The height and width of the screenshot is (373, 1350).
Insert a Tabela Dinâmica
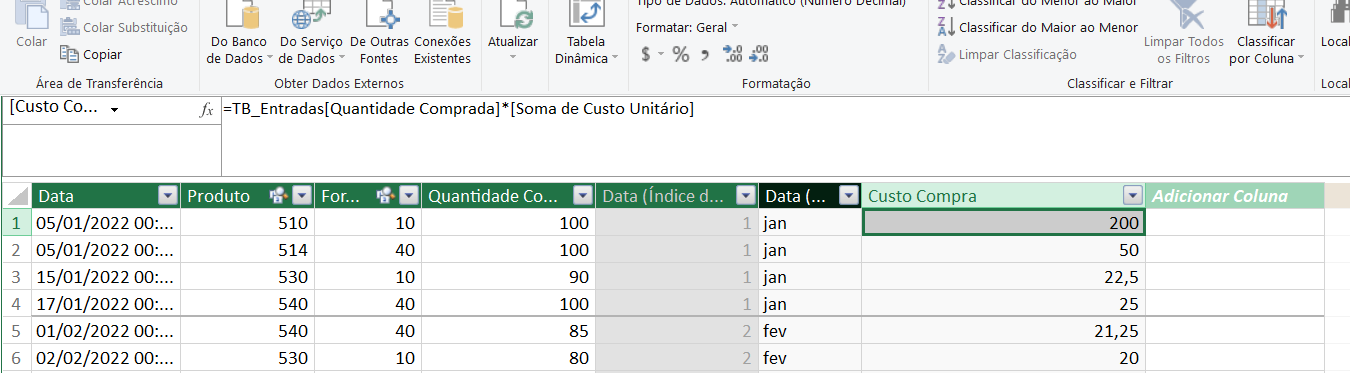586,35
